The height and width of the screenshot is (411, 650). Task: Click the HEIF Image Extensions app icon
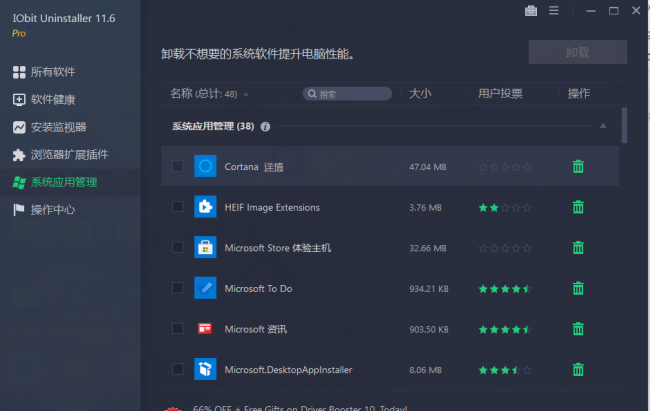(205, 207)
